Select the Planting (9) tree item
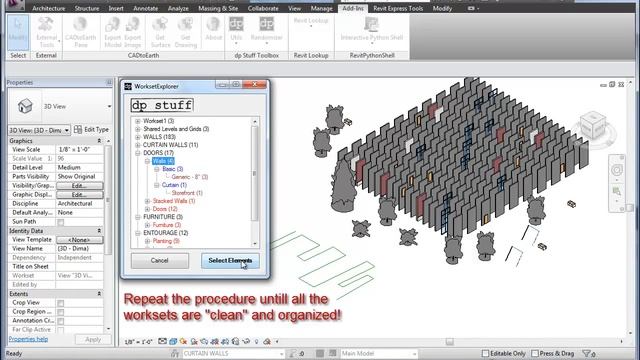 (x=166, y=241)
